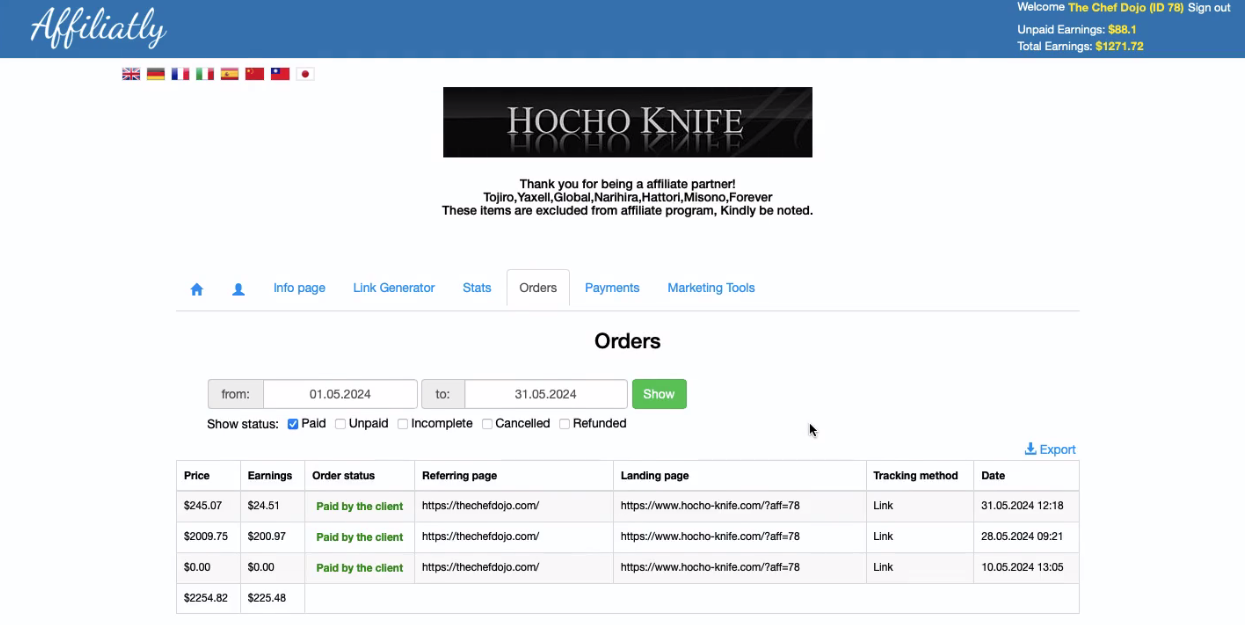Click the Price column header
This screenshot has width=1245, height=625.
pos(197,476)
